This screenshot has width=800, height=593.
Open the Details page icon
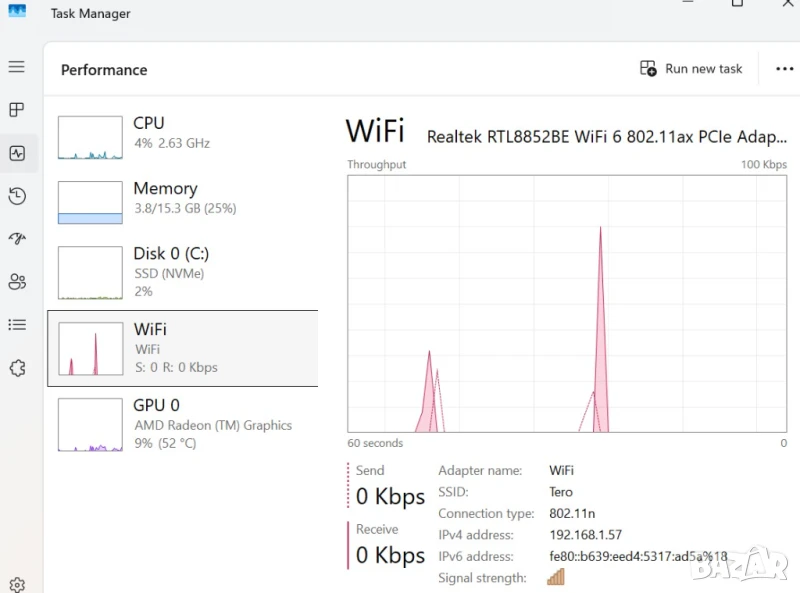coord(17,325)
